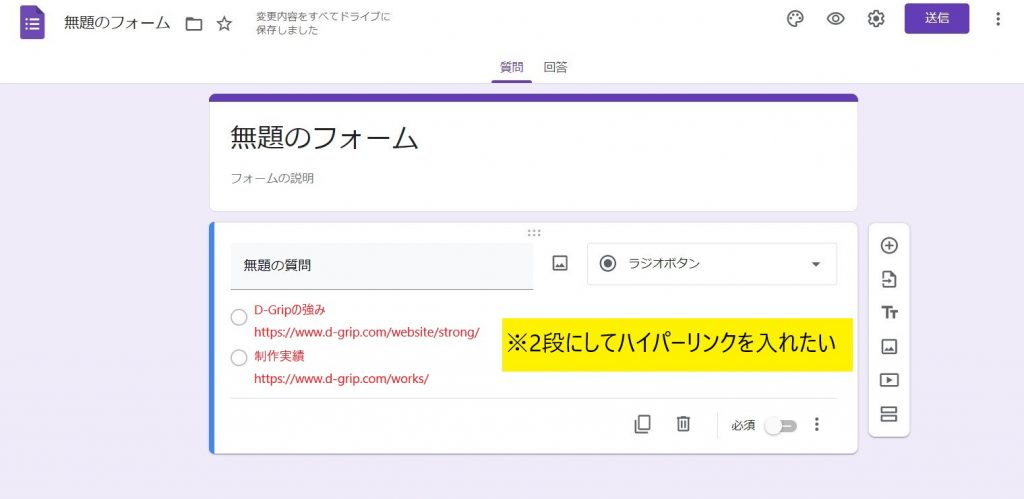Select the 制作実績 radio option
1024x499 pixels.
click(239, 357)
